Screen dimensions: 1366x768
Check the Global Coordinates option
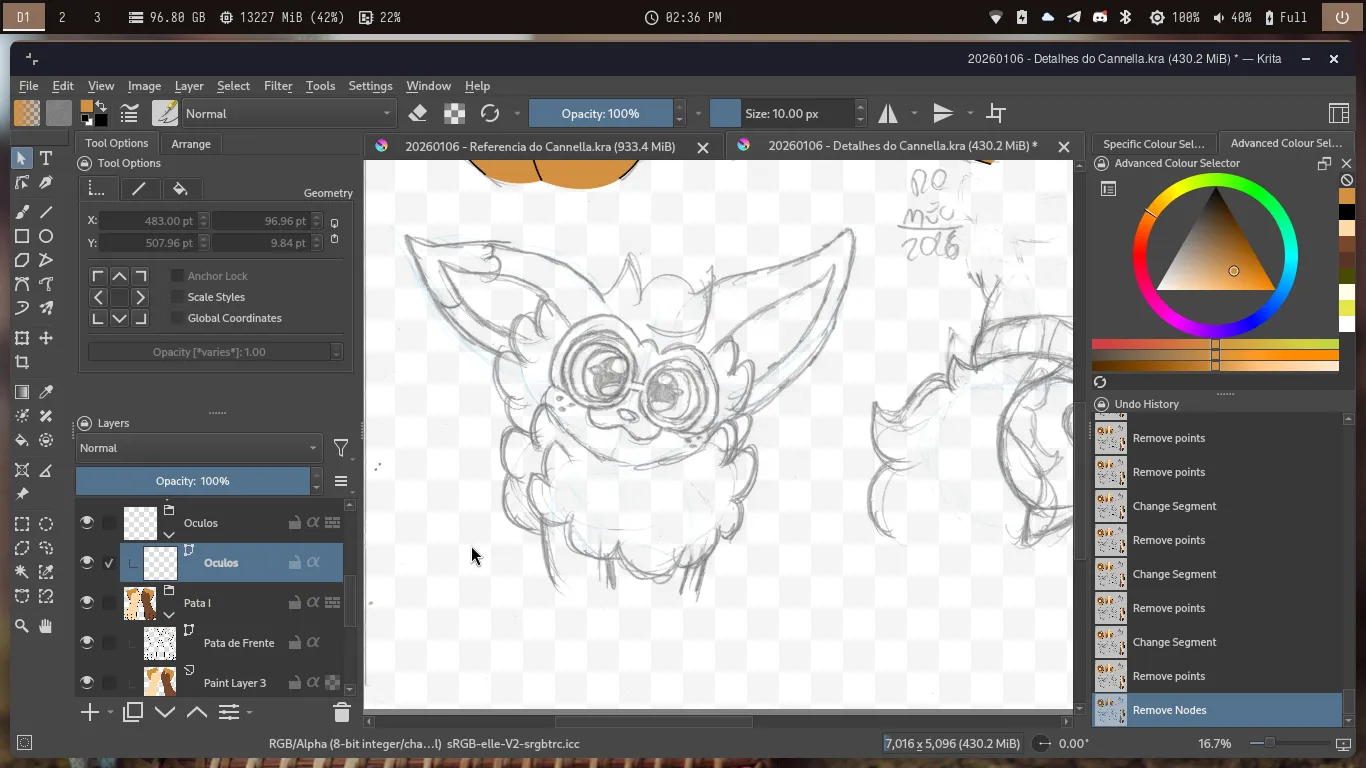pos(177,318)
